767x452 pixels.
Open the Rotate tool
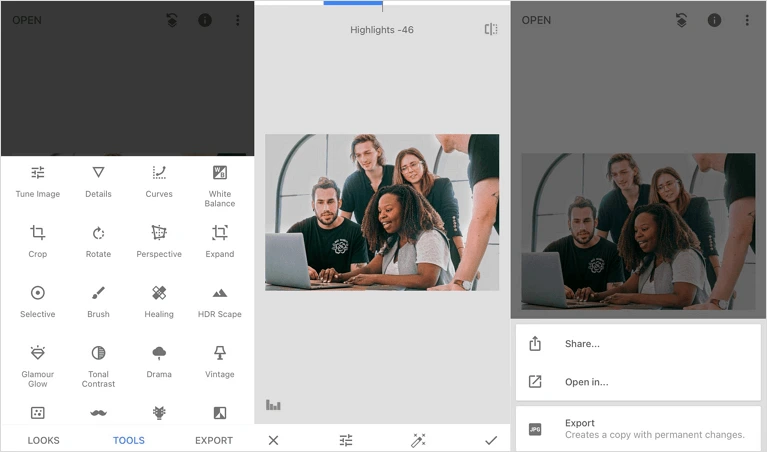[98, 241]
